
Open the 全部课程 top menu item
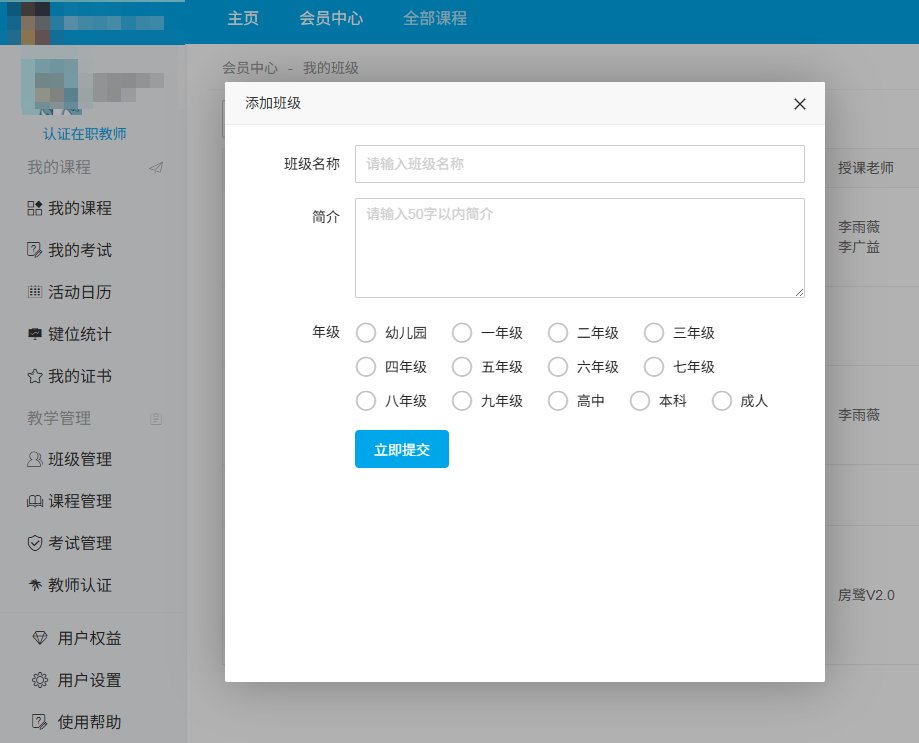pos(435,18)
